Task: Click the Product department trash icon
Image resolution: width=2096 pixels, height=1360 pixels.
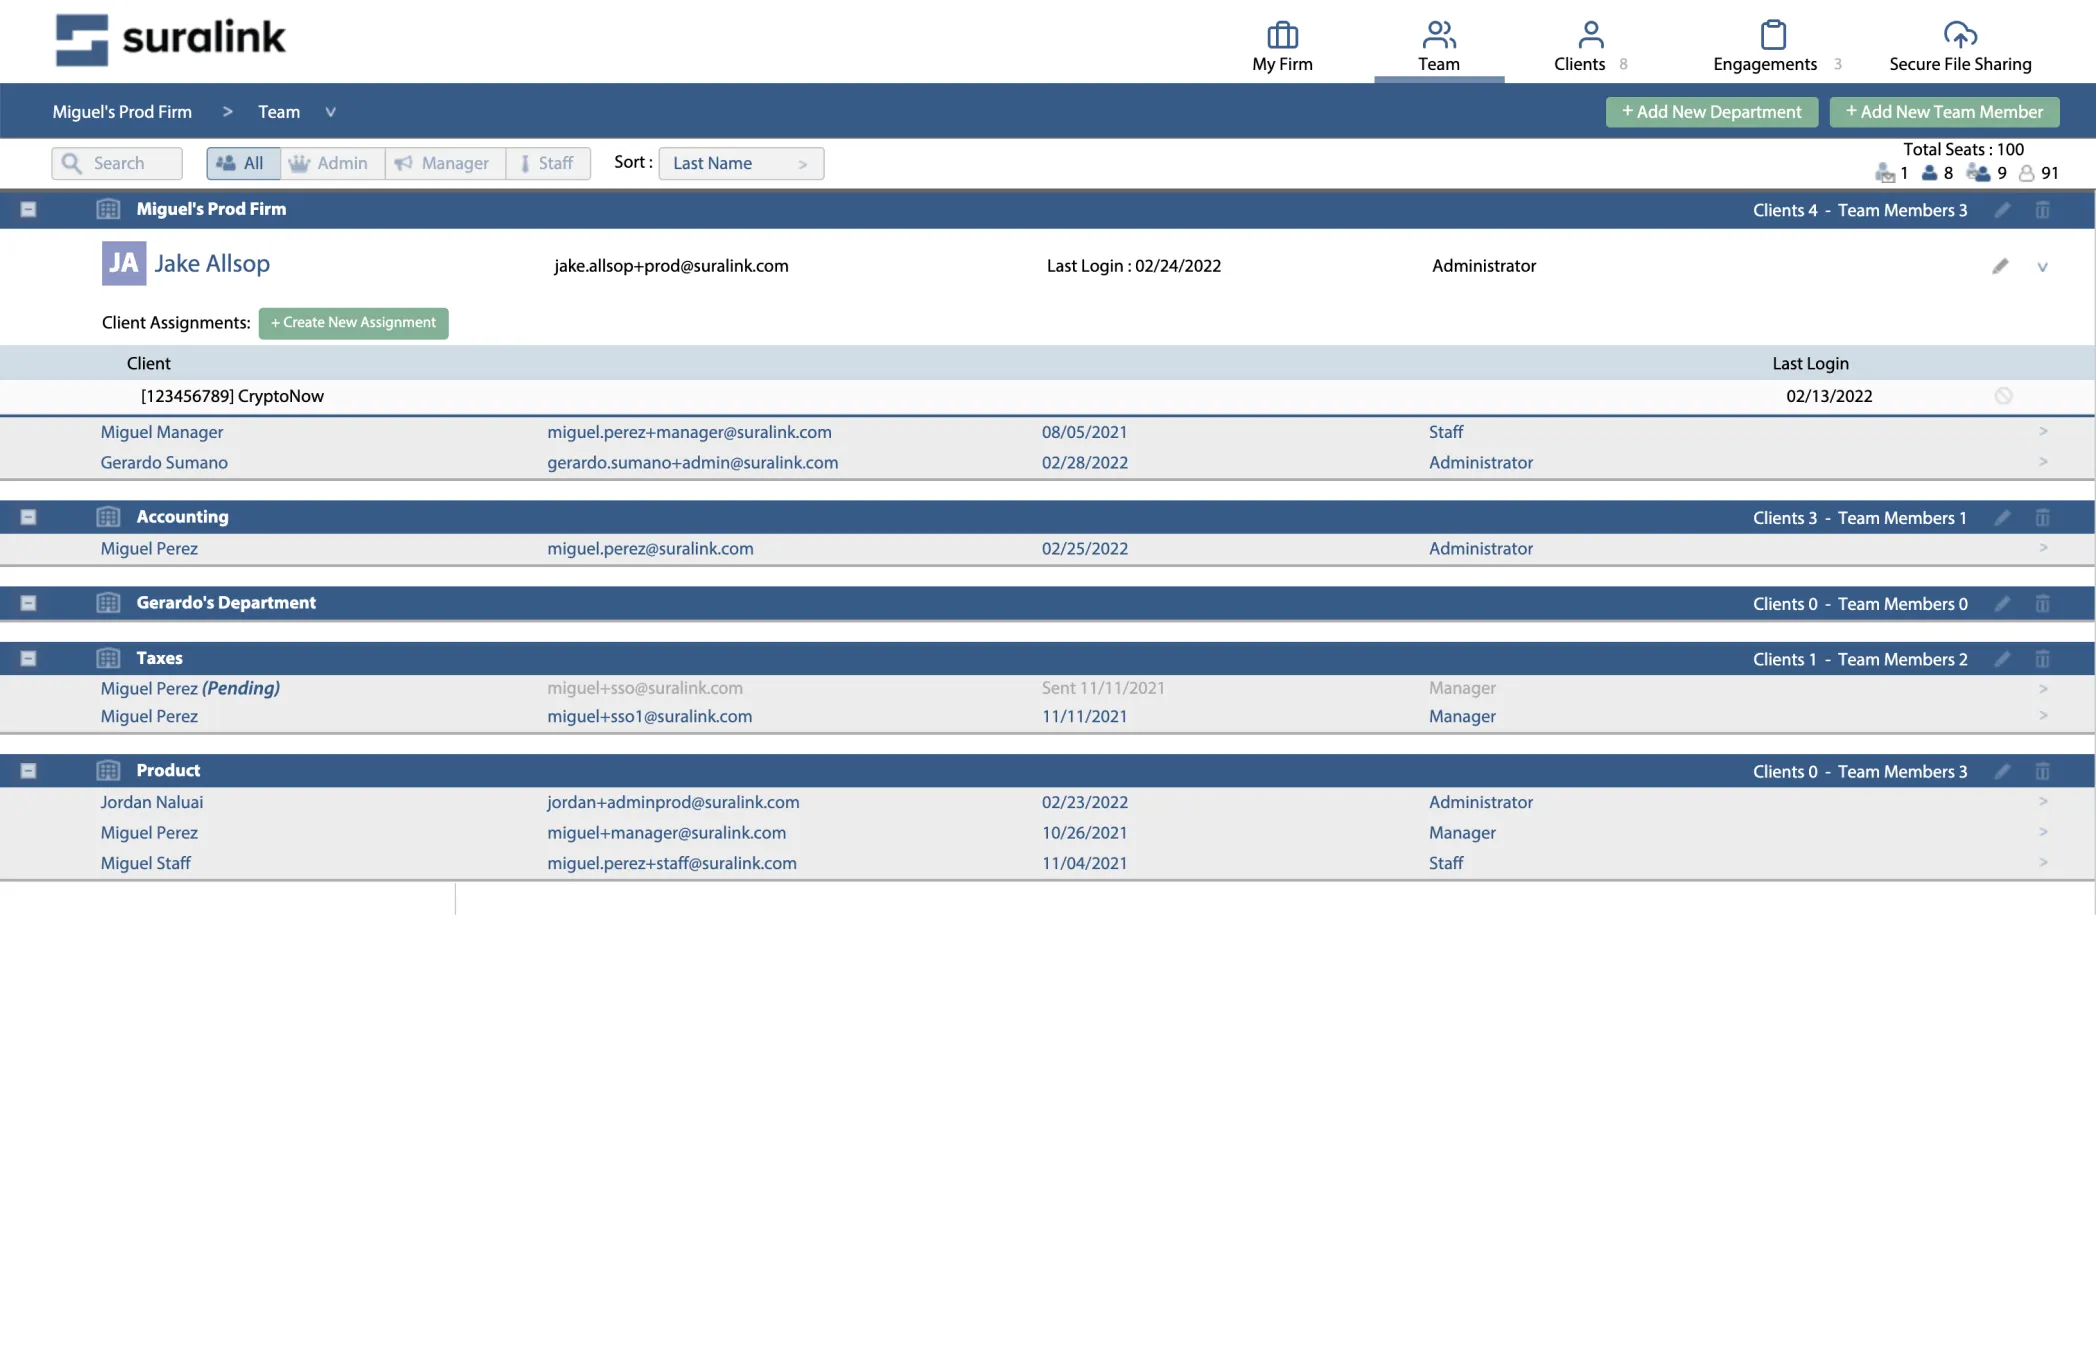Action: click(2043, 771)
